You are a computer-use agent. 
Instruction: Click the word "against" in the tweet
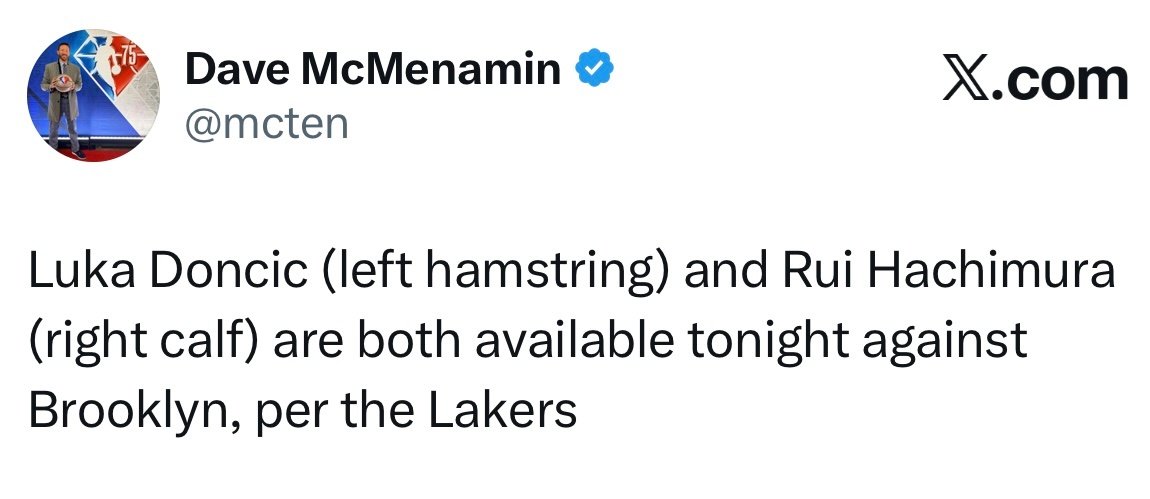957,342
